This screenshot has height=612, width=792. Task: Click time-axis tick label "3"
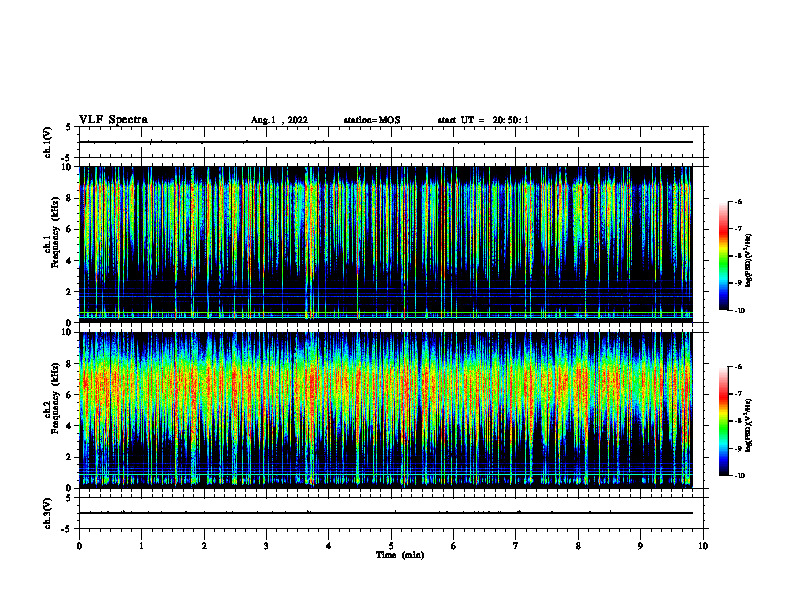[266, 546]
